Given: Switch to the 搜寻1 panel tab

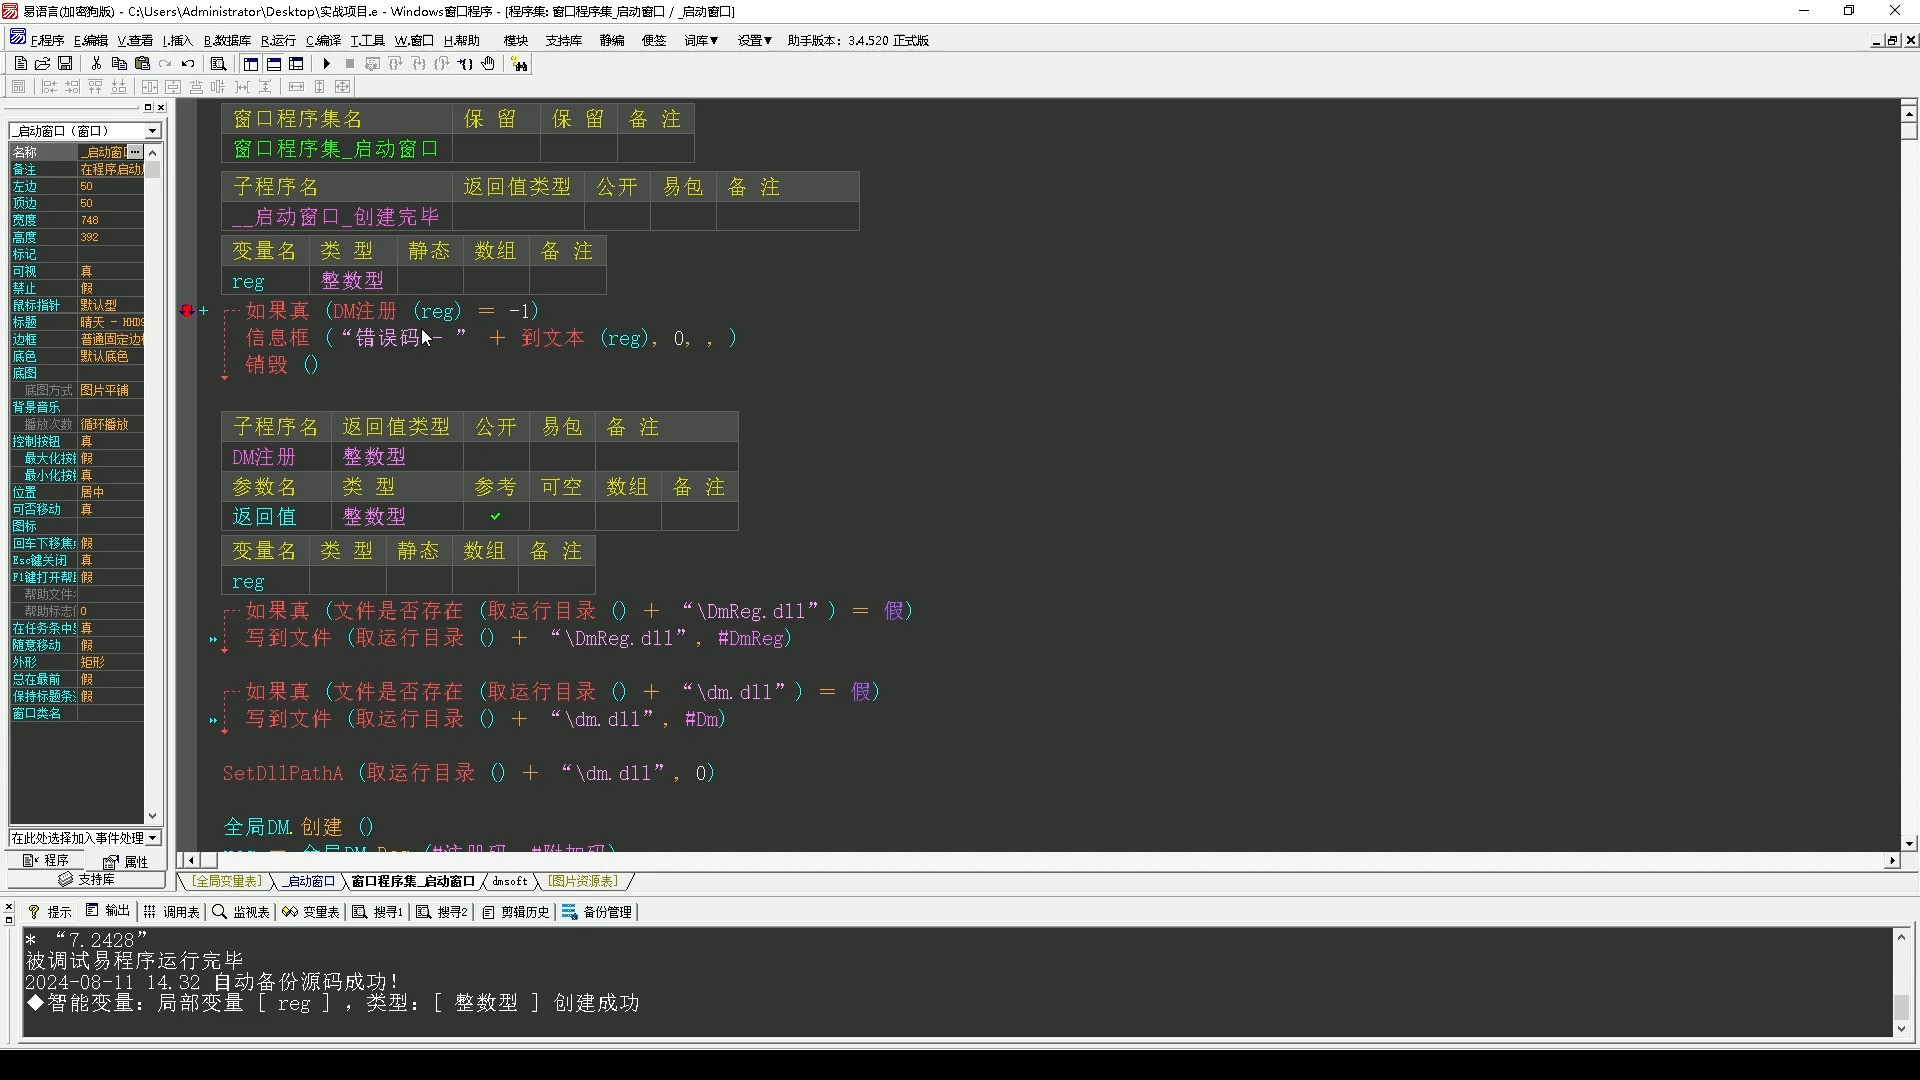Looking at the screenshot, I should click(378, 912).
